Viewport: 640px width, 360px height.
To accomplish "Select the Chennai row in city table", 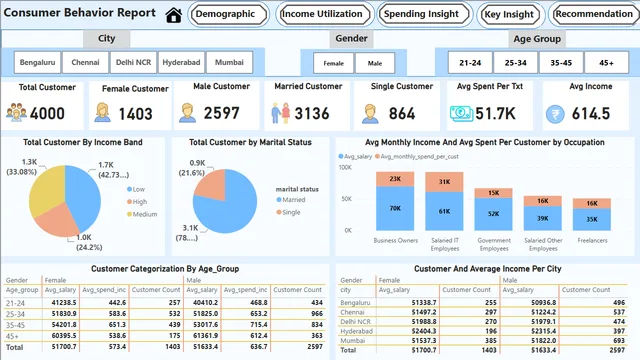I will click(x=482, y=312).
